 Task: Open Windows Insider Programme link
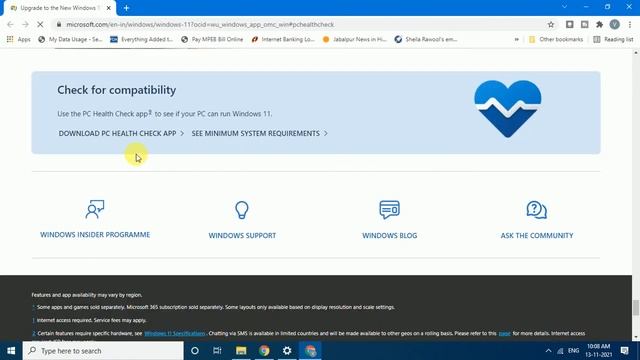point(95,235)
